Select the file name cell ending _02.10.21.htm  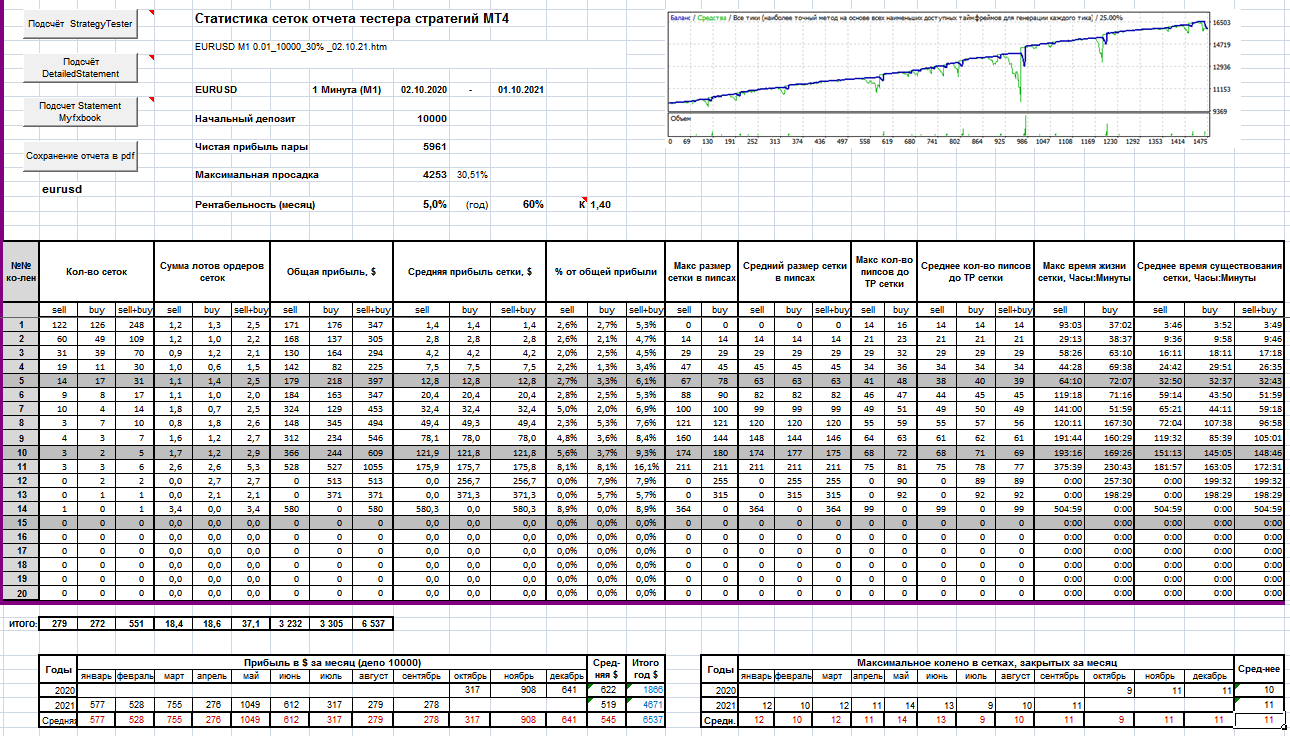pyautogui.click(x=291, y=47)
